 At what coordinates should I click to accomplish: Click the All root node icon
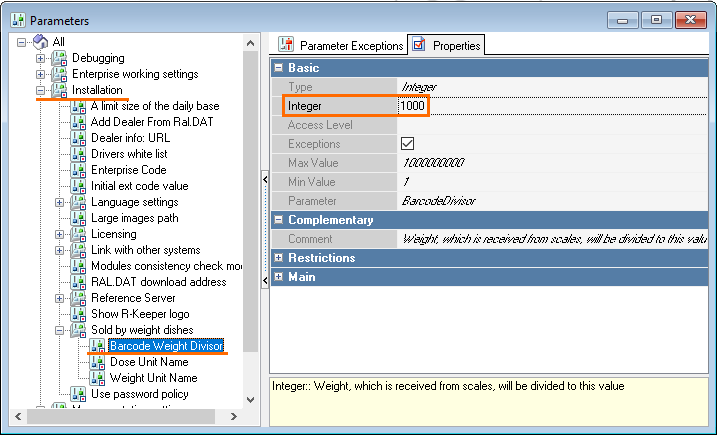coord(40,42)
